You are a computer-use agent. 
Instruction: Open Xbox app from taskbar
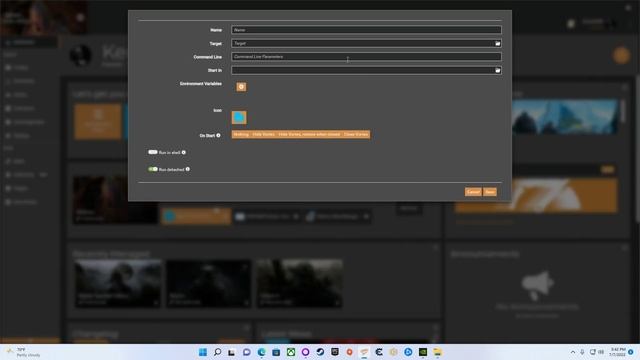(x=291, y=352)
